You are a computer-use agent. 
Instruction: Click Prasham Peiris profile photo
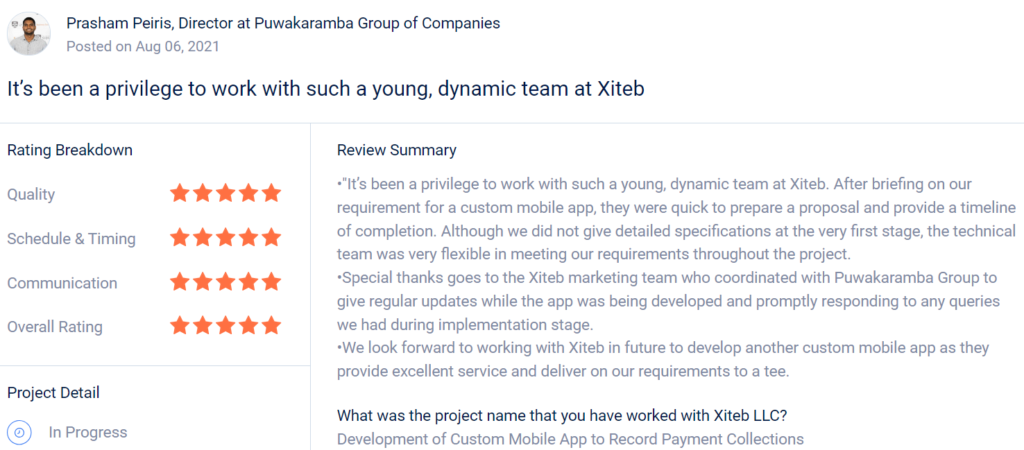coord(29,33)
